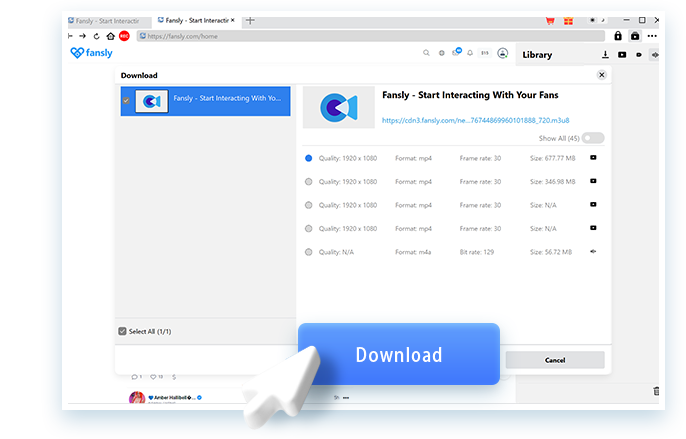Click the fansly logo
The height and width of the screenshot is (439, 686).
point(91,53)
